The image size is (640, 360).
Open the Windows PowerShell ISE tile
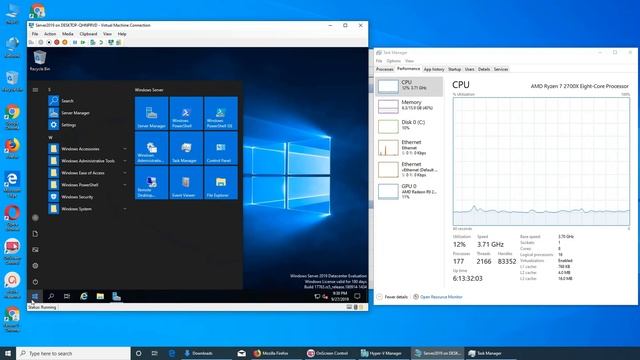tap(221, 113)
